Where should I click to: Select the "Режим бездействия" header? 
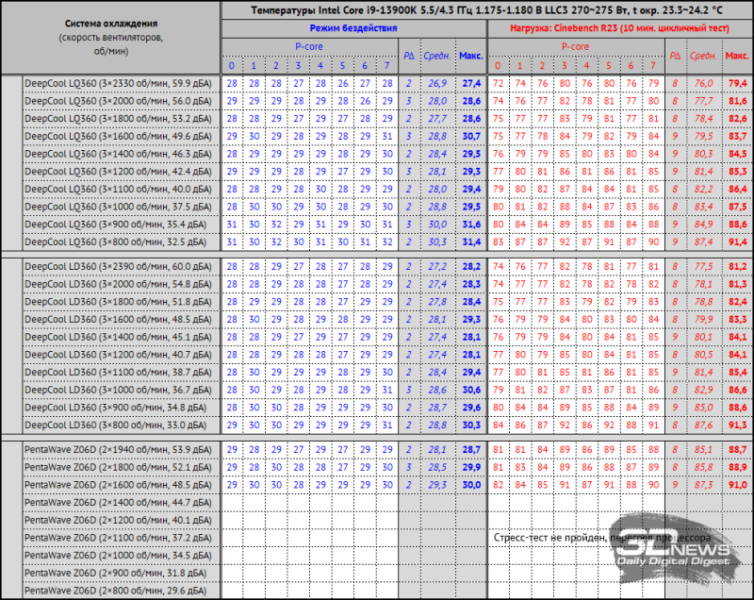[351, 30]
